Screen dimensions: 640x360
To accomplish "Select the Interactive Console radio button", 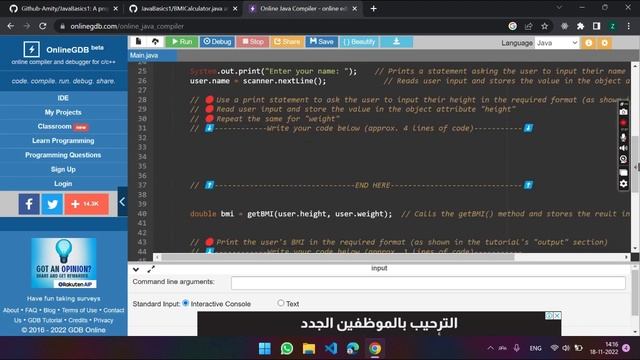I will [x=186, y=303].
